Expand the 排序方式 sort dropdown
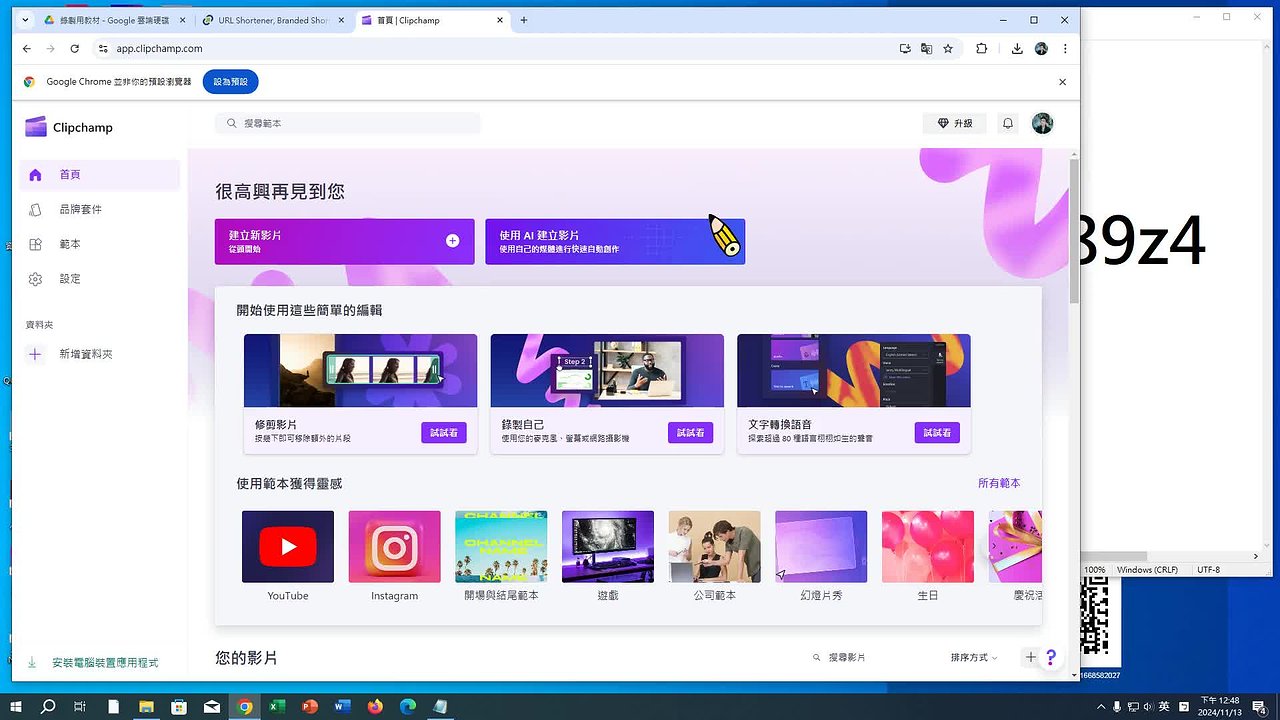 975,657
